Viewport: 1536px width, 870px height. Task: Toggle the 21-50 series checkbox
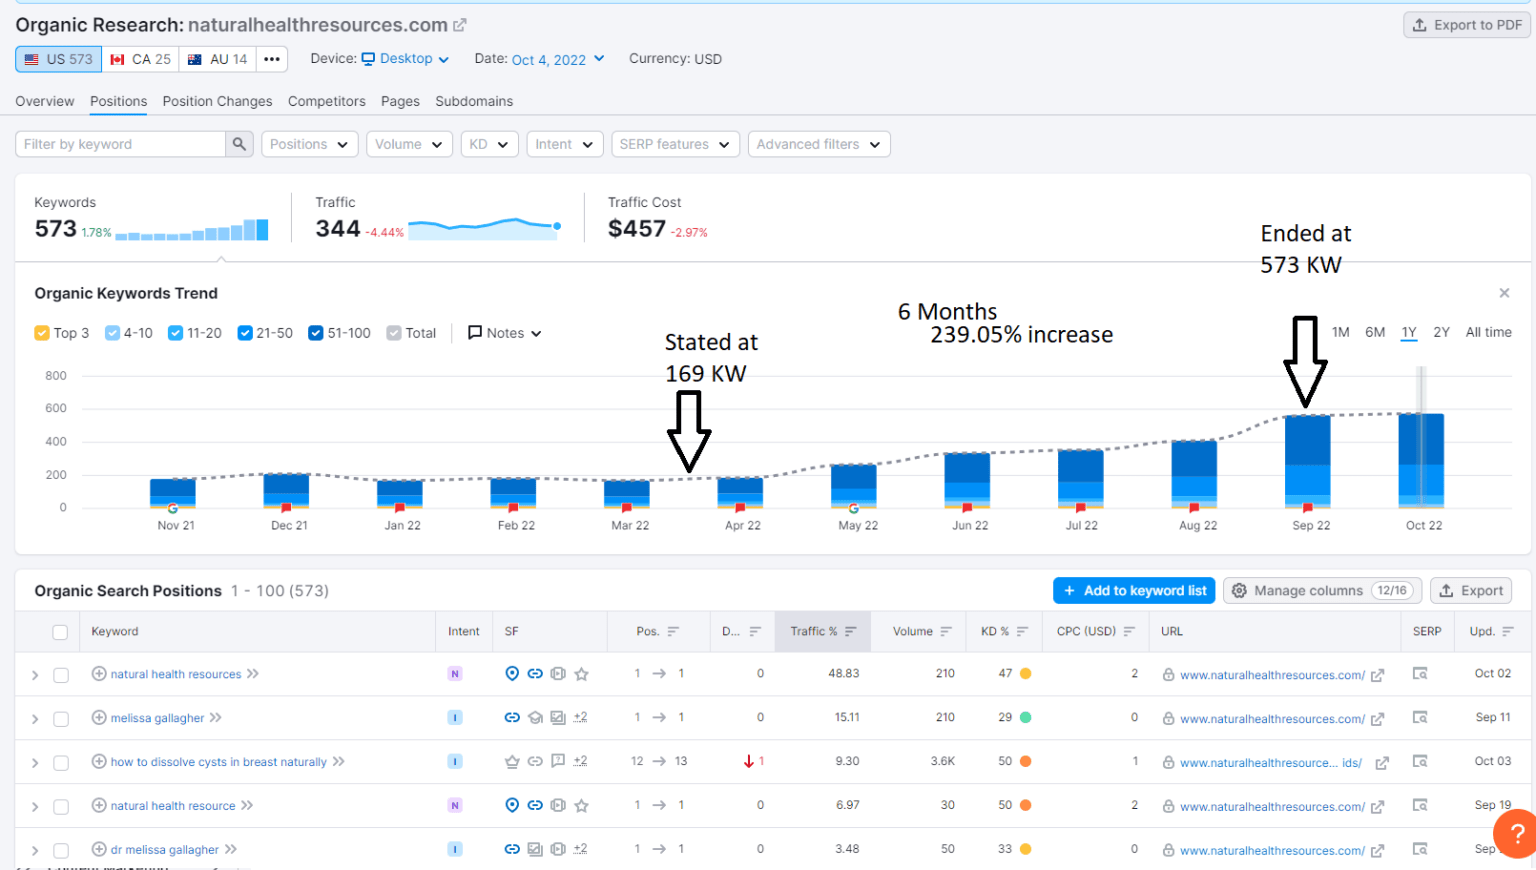(244, 333)
